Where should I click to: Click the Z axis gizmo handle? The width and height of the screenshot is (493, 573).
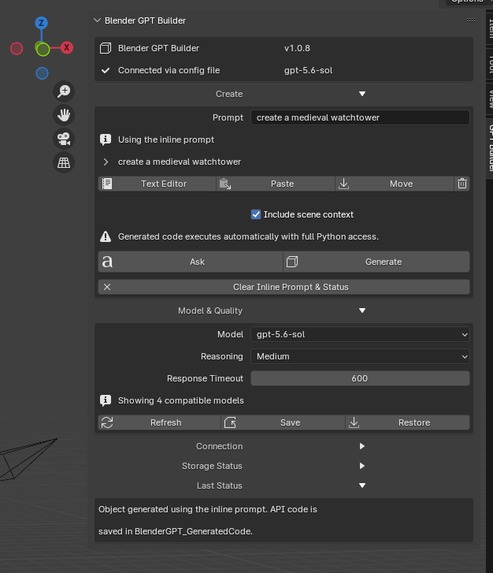point(41,23)
